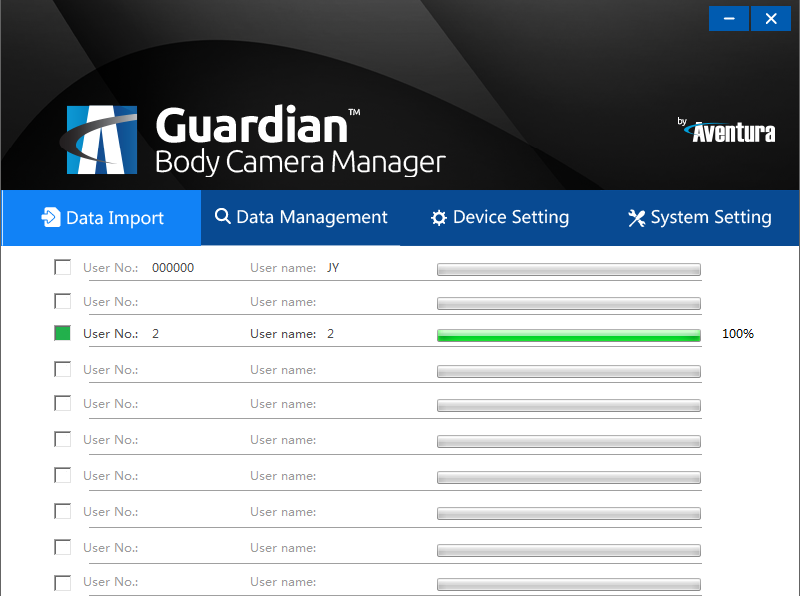Uncheck the green box for user 2
The width and height of the screenshot is (800, 596).
[62, 332]
